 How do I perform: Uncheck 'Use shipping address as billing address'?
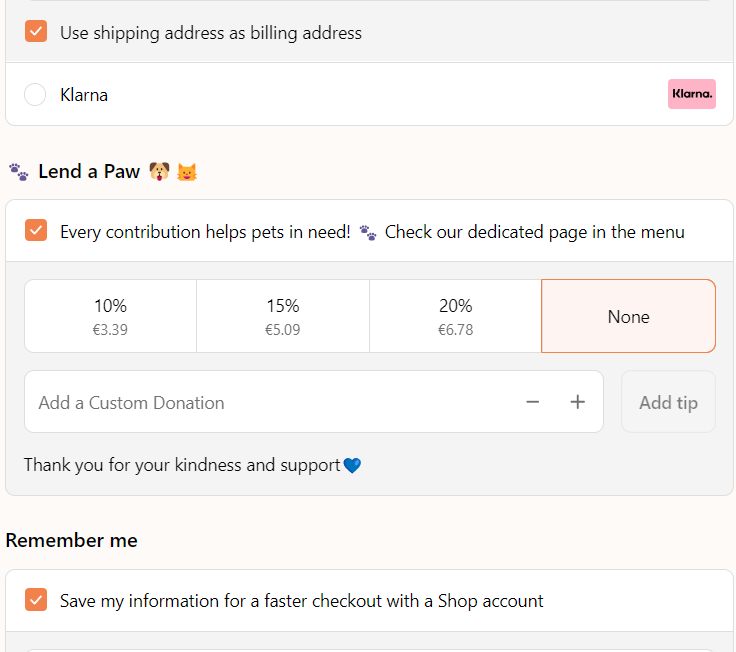[x=36, y=32]
